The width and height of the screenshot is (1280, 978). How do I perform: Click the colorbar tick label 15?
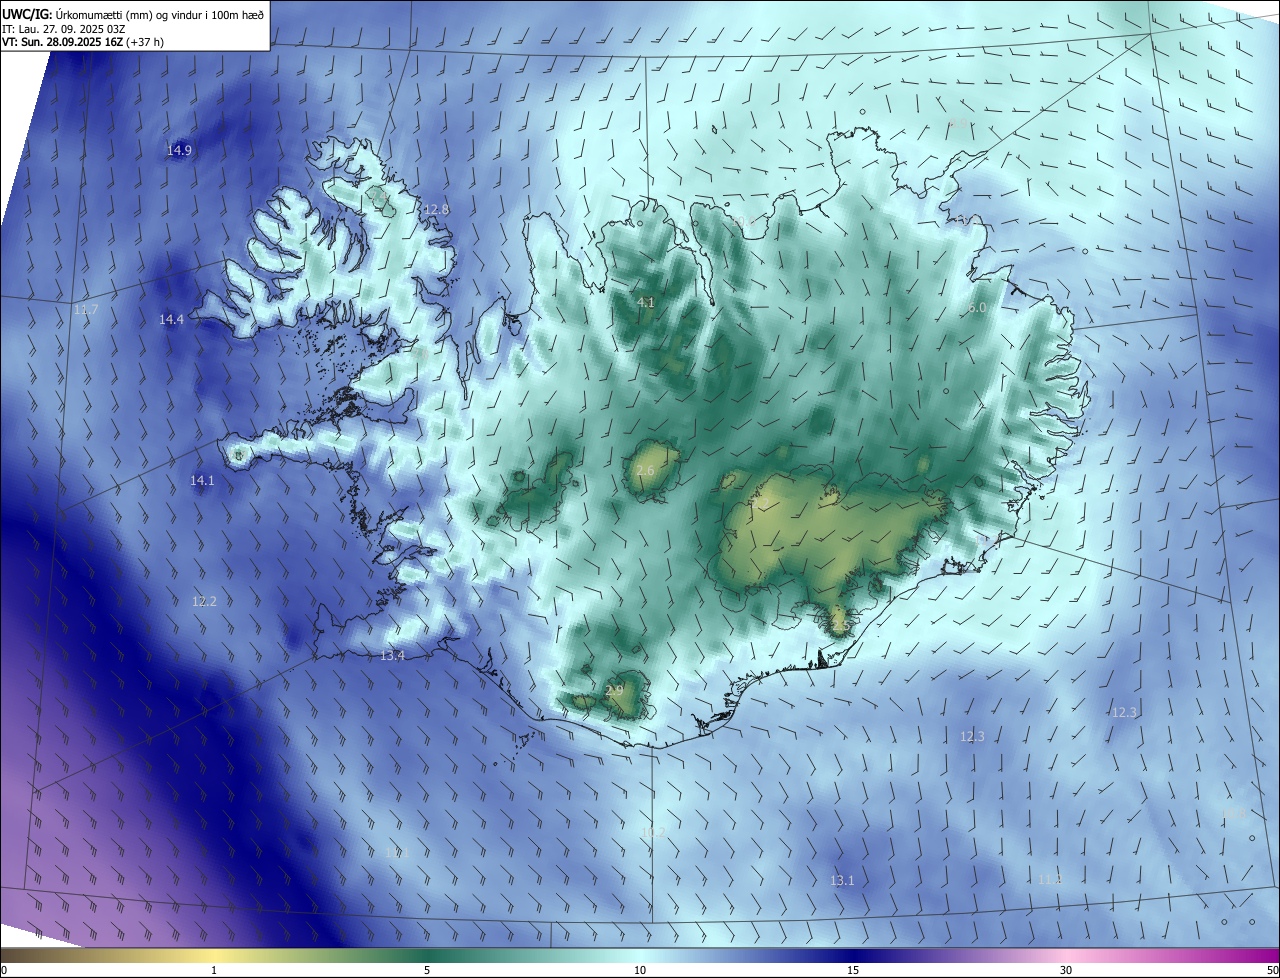(853, 970)
